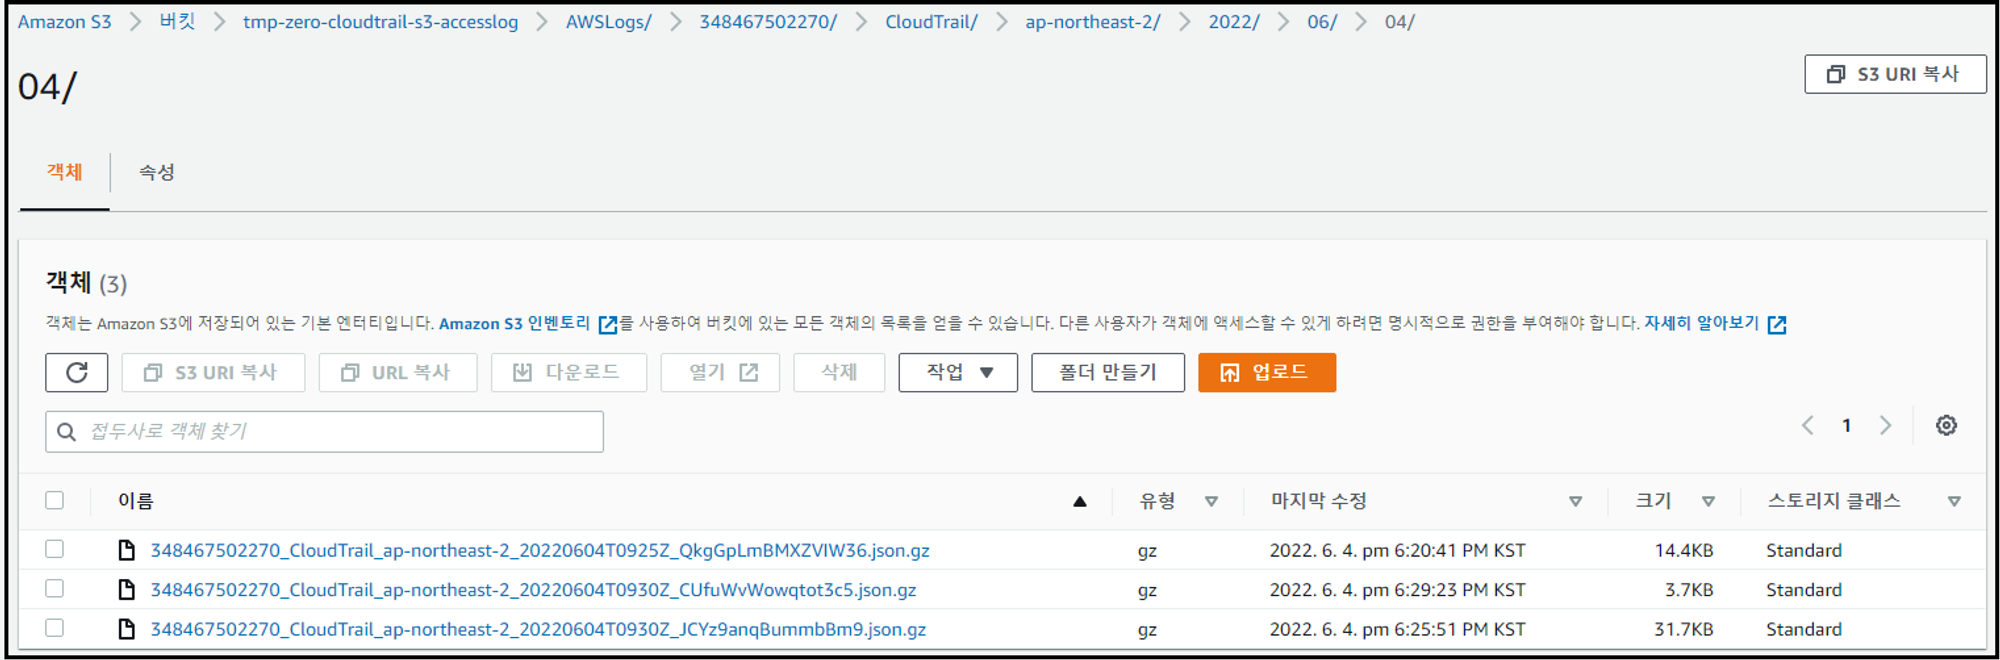Sort by 크기 column arrow
This screenshot has height=660, width=2000.
click(x=1708, y=502)
